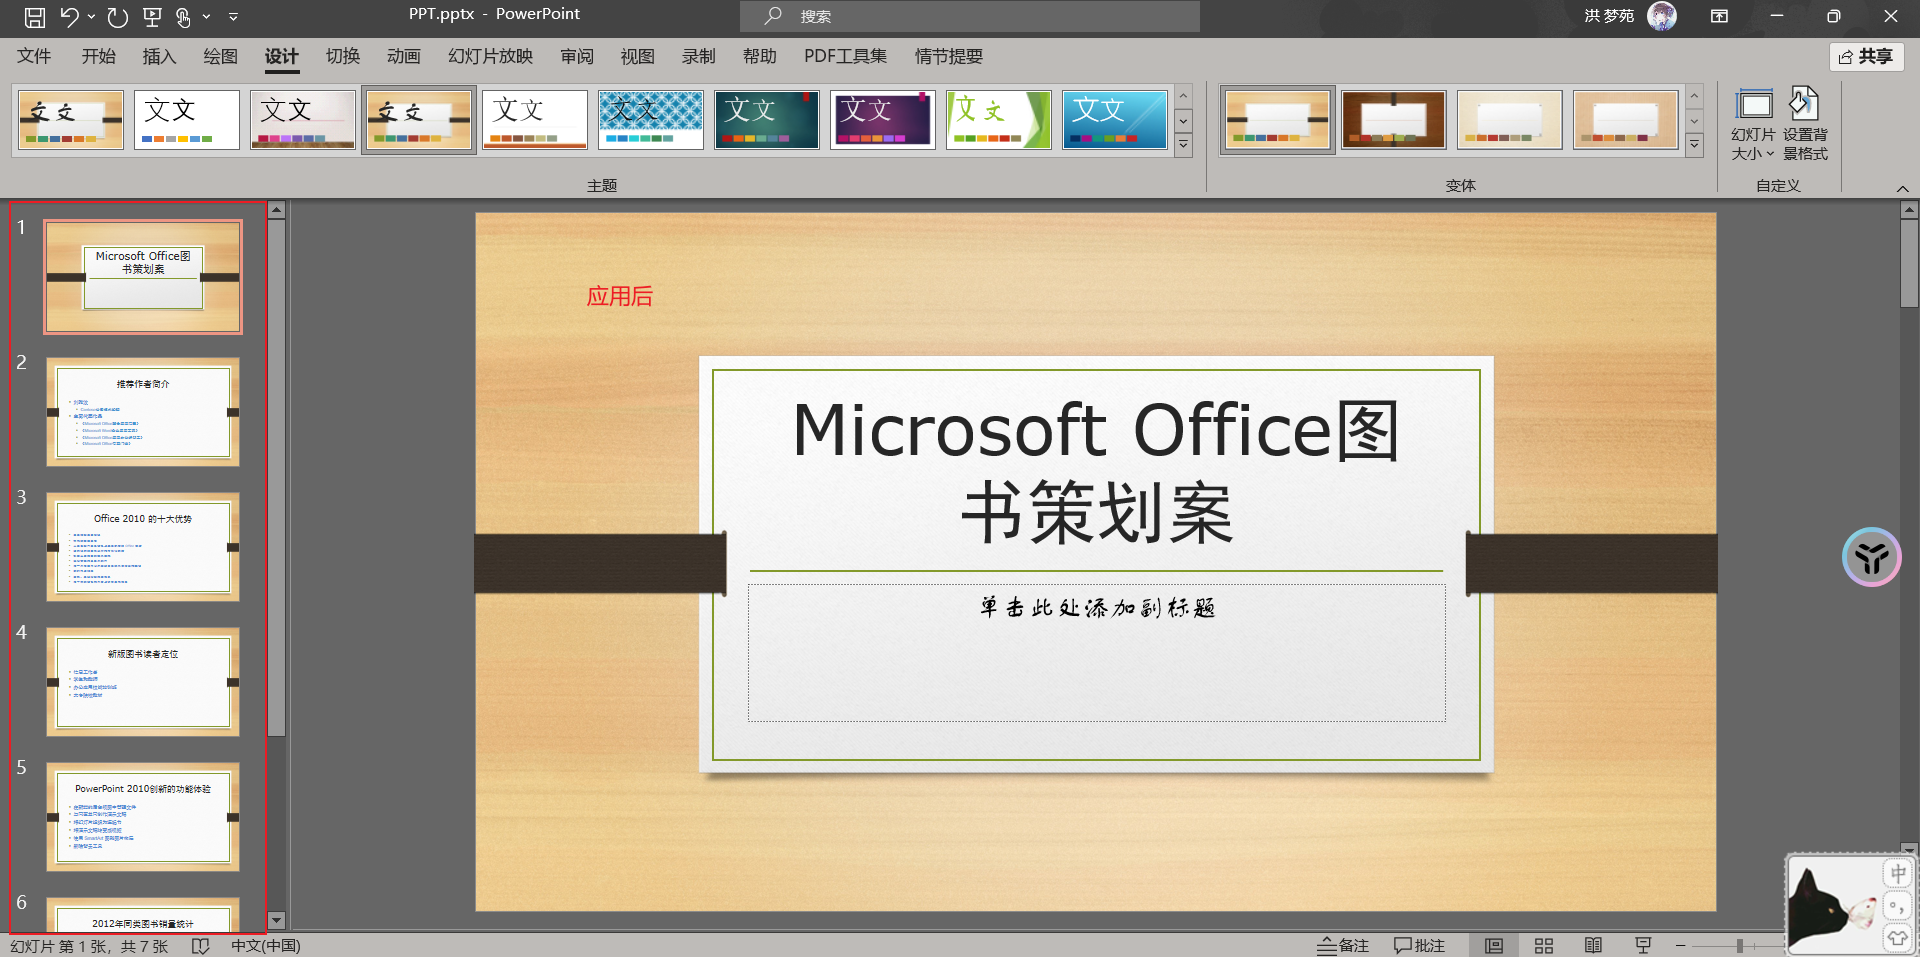Open customize quick access toolbar dropdown
1920x957 pixels.
point(233,16)
